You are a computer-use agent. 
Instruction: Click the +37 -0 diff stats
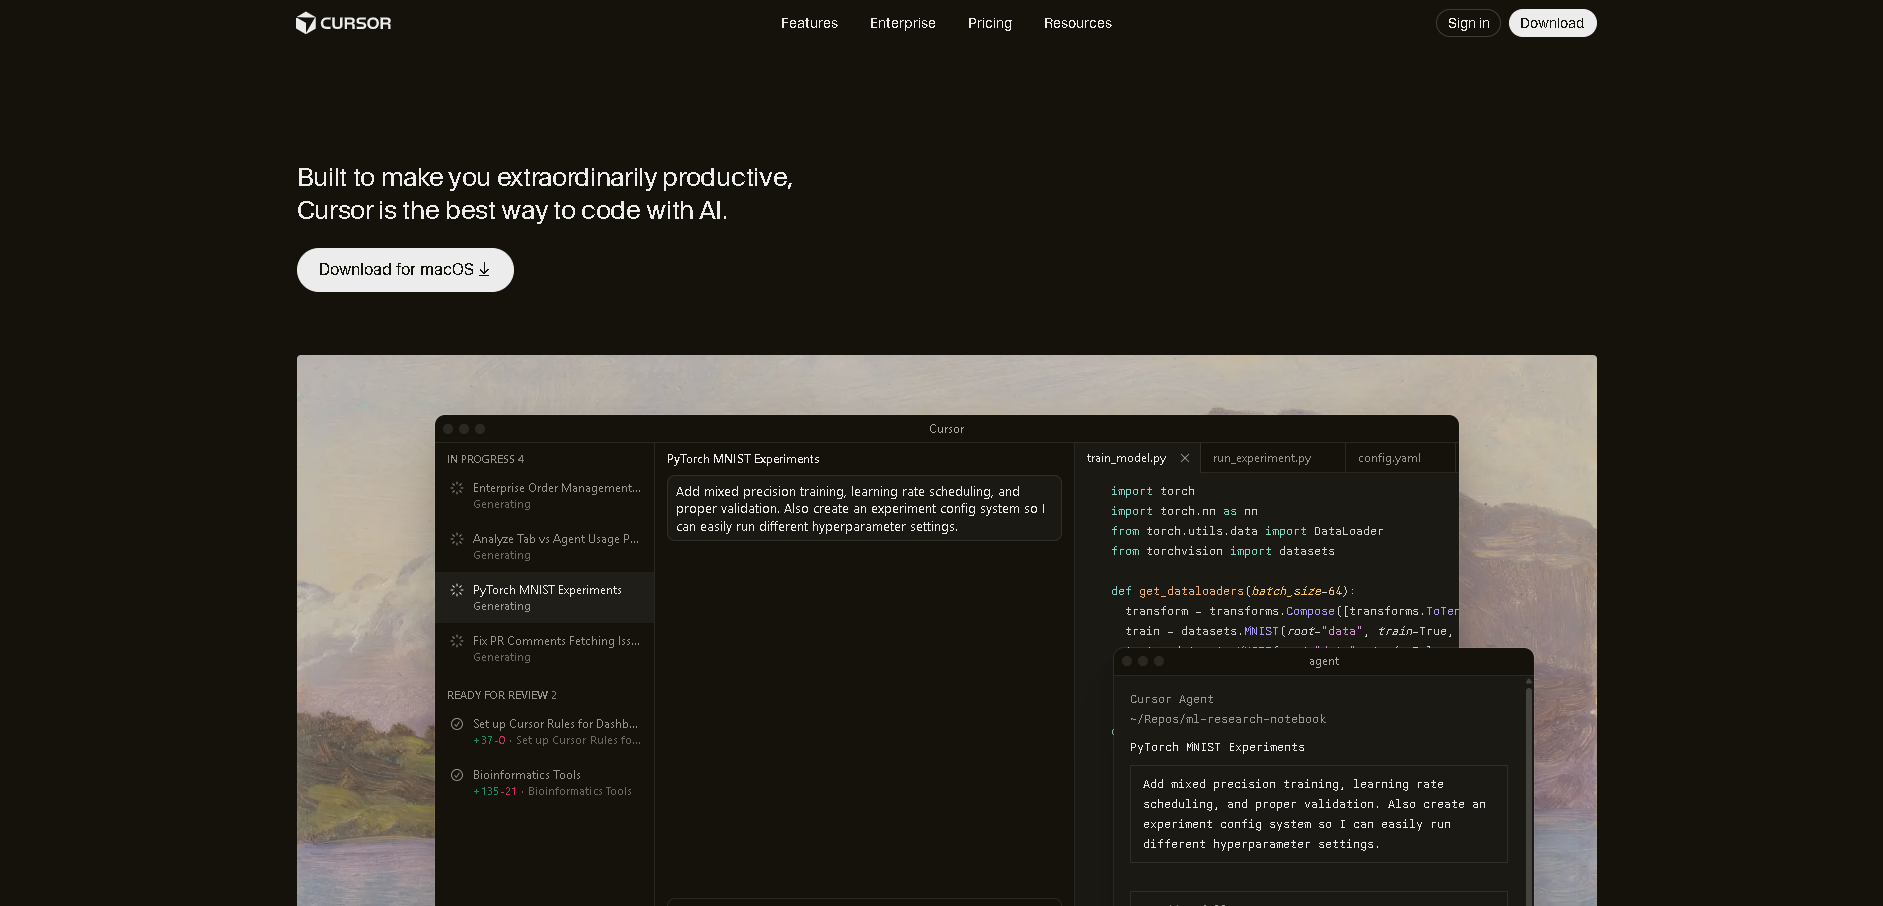pyautogui.click(x=489, y=740)
